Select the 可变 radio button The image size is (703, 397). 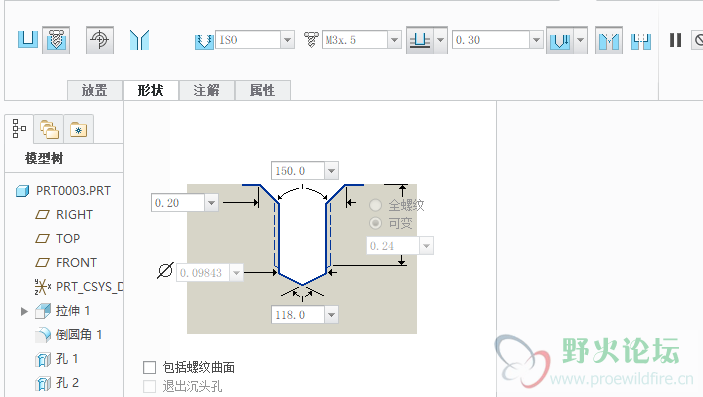point(375,223)
